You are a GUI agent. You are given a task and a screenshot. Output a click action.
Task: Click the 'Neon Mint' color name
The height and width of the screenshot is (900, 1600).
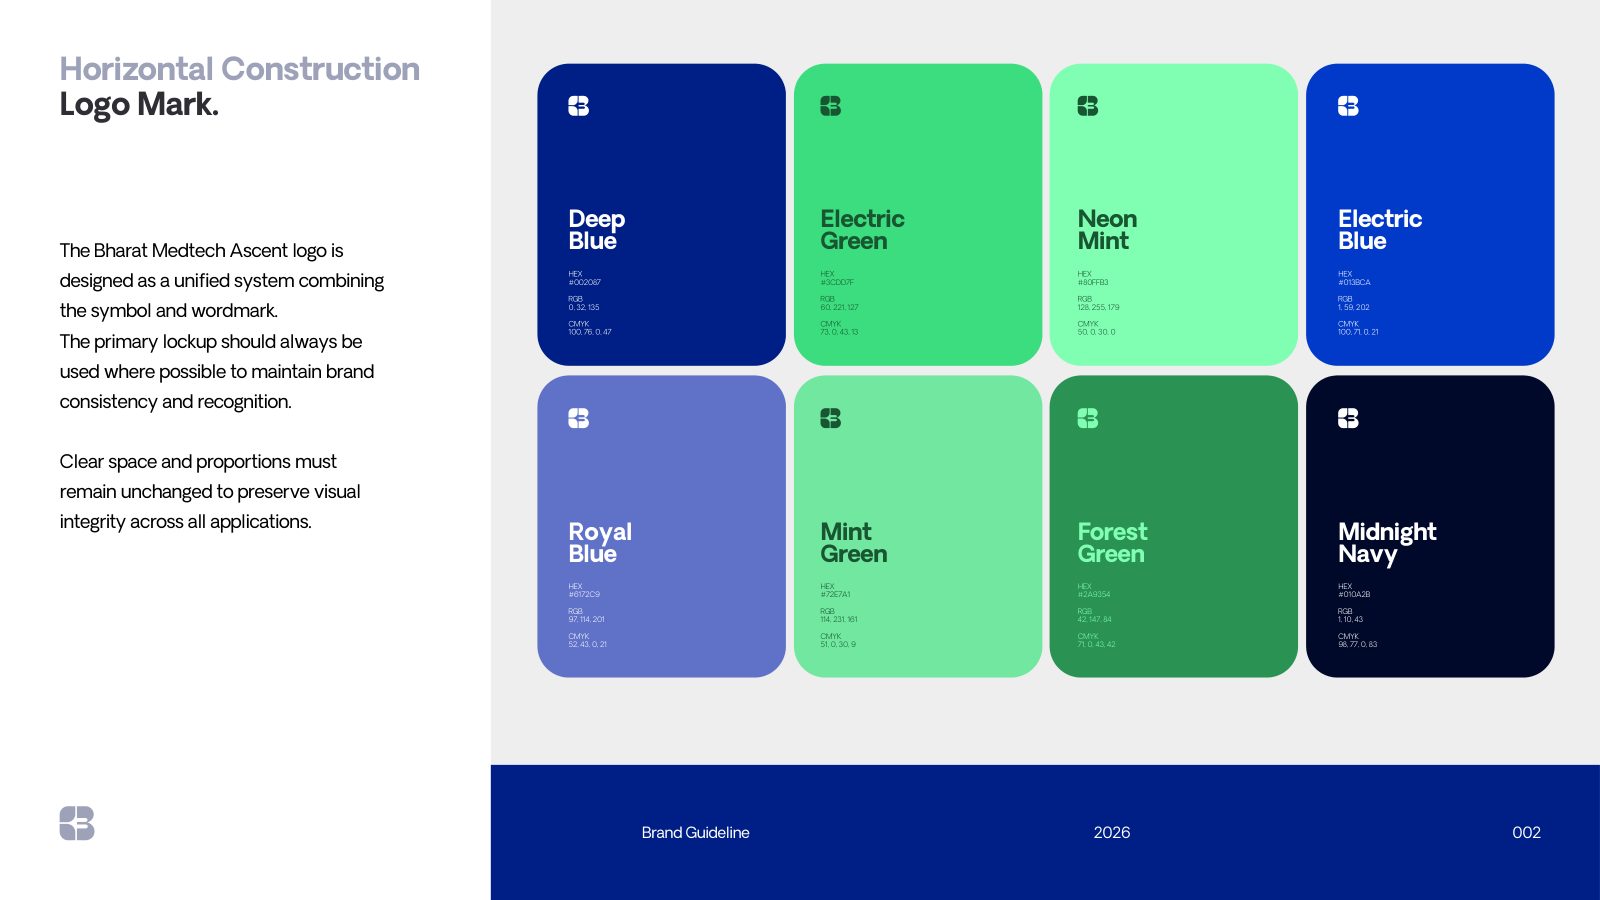pos(1107,230)
